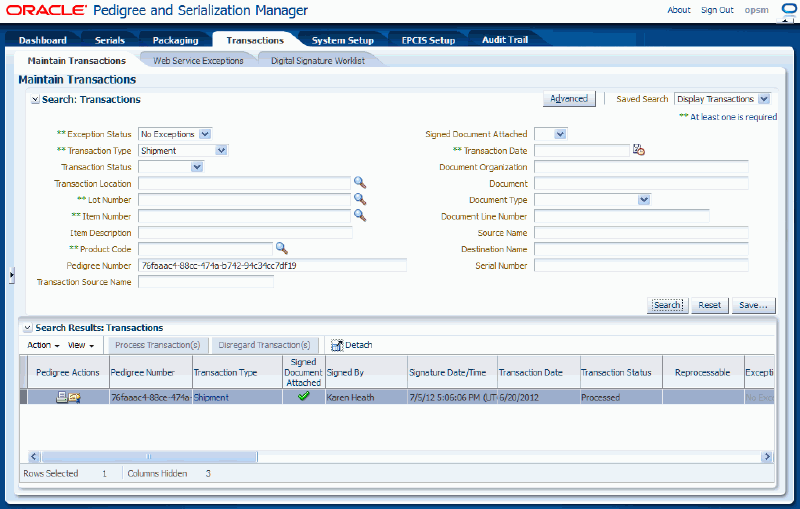
Task: Click the pedigree envelope icon in Shipment row
Action: tap(75, 397)
